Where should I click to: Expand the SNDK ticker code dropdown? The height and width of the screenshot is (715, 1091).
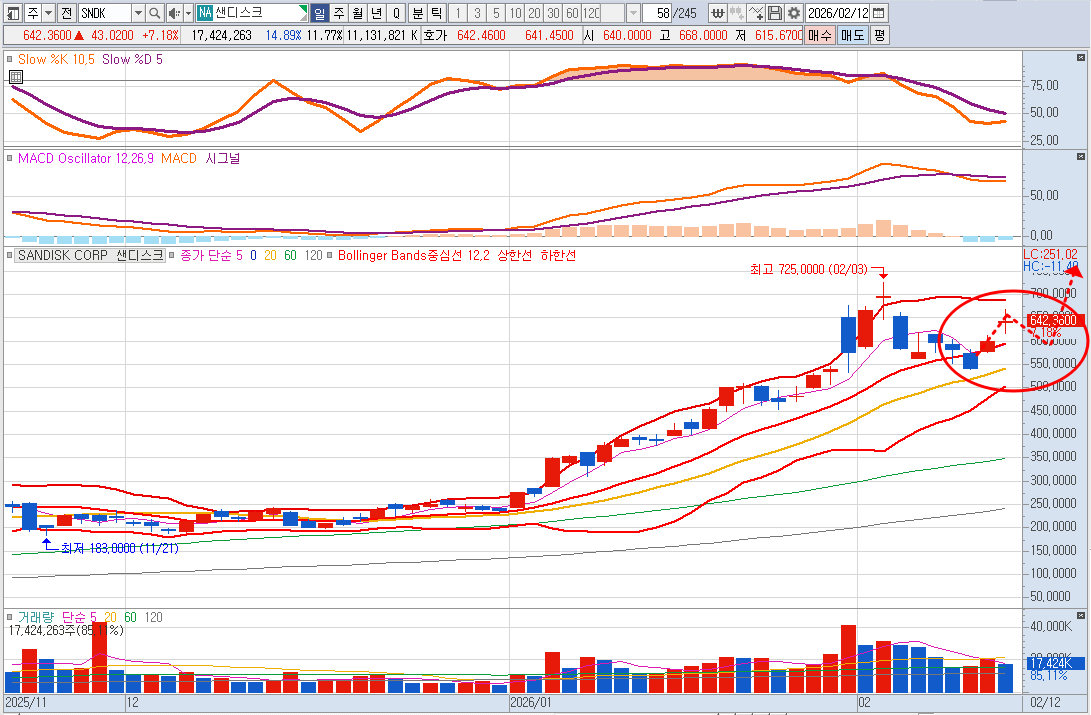138,13
